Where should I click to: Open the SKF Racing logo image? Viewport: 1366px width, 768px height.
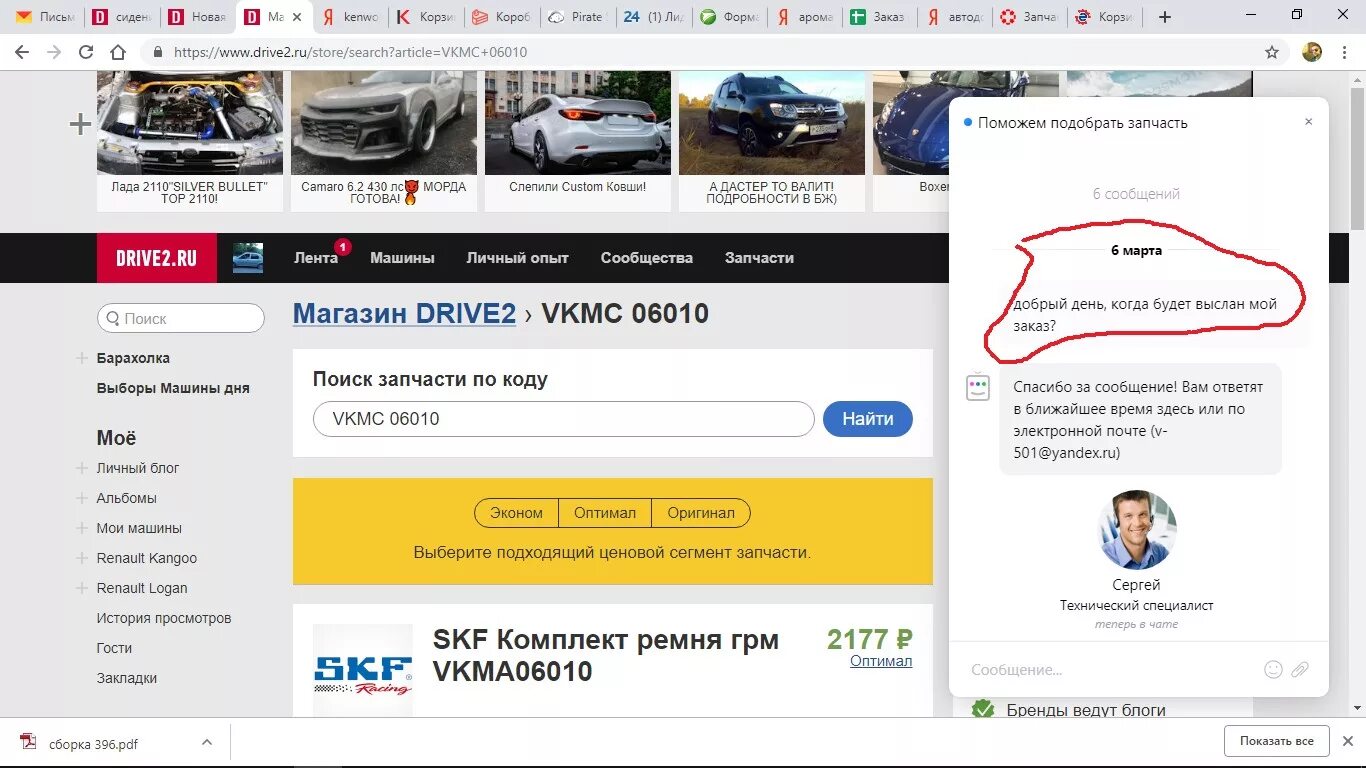point(363,669)
